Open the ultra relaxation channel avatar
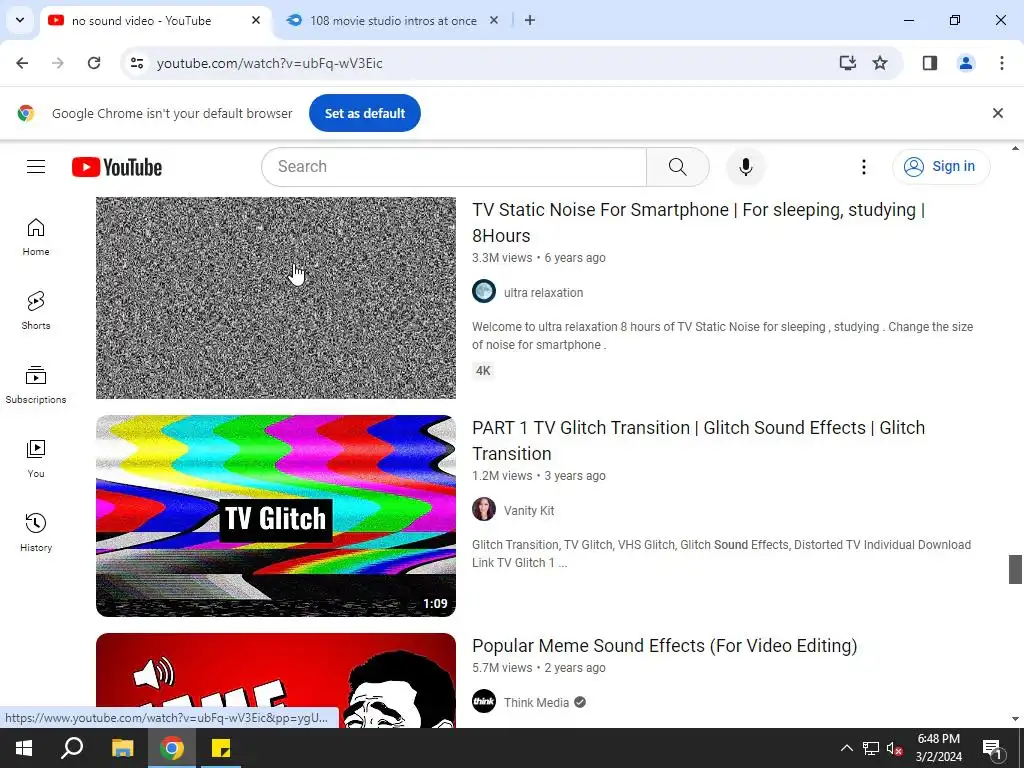This screenshot has width=1024, height=768. point(484,291)
